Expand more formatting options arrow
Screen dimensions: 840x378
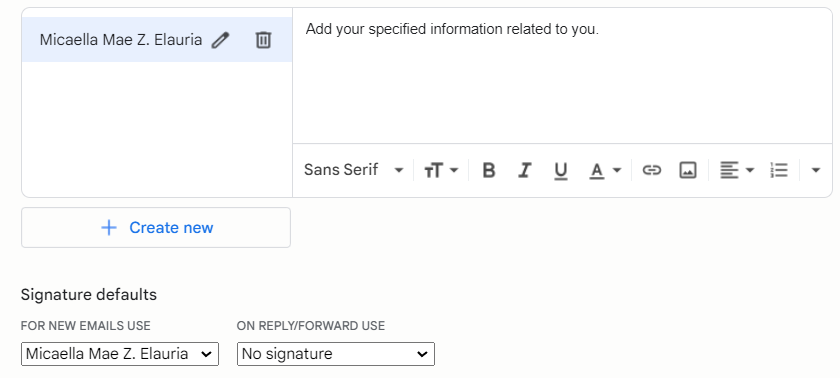click(815, 170)
